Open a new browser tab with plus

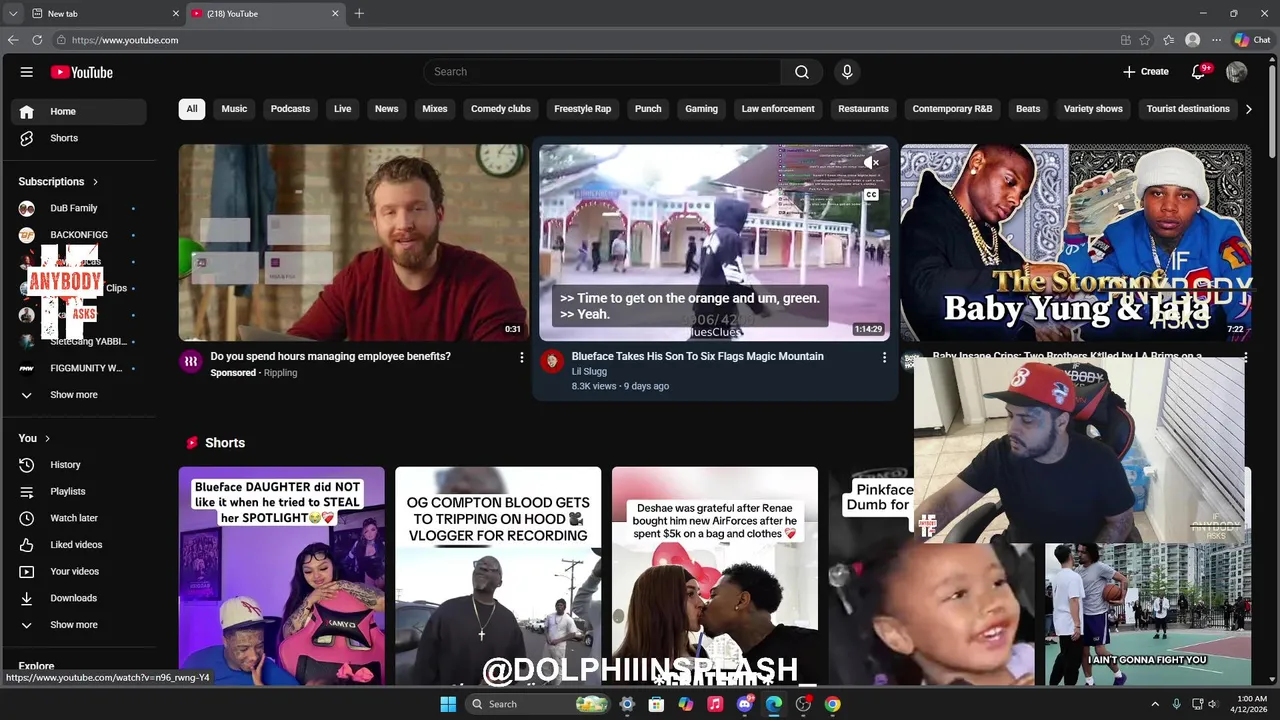tap(359, 14)
